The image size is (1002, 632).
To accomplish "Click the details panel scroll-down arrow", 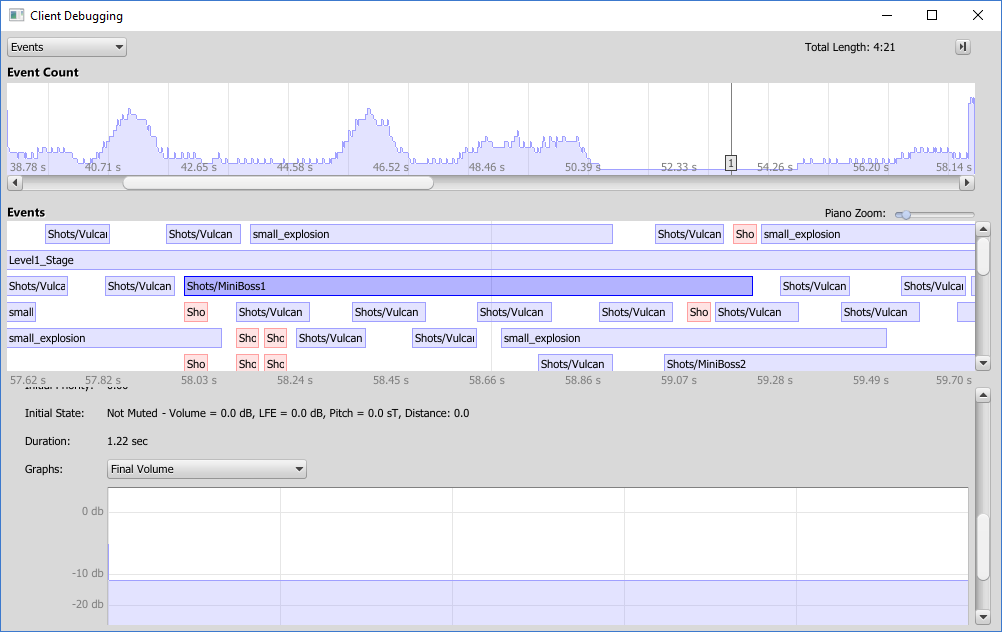I will pyautogui.click(x=983, y=617).
